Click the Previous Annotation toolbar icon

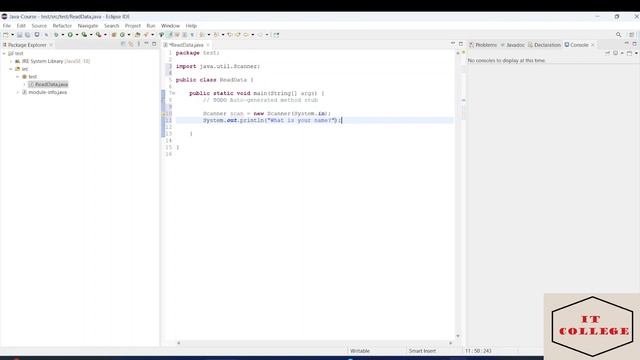(216, 35)
